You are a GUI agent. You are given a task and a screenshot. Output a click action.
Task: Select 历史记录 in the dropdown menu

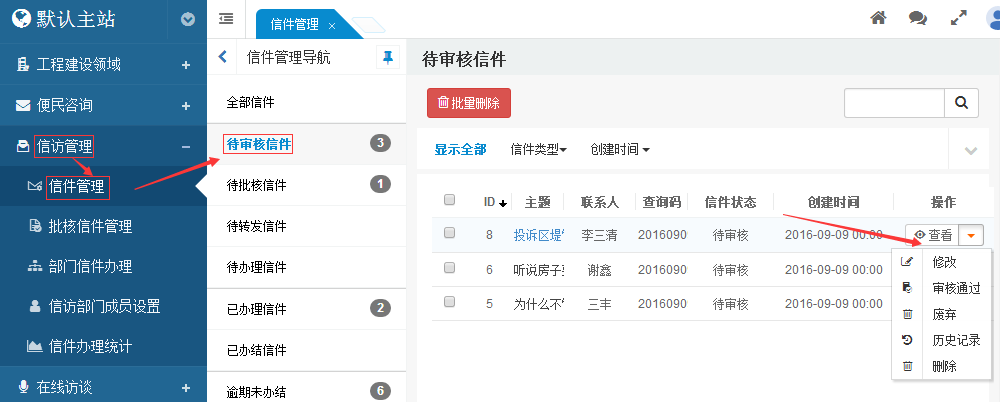(956, 340)
